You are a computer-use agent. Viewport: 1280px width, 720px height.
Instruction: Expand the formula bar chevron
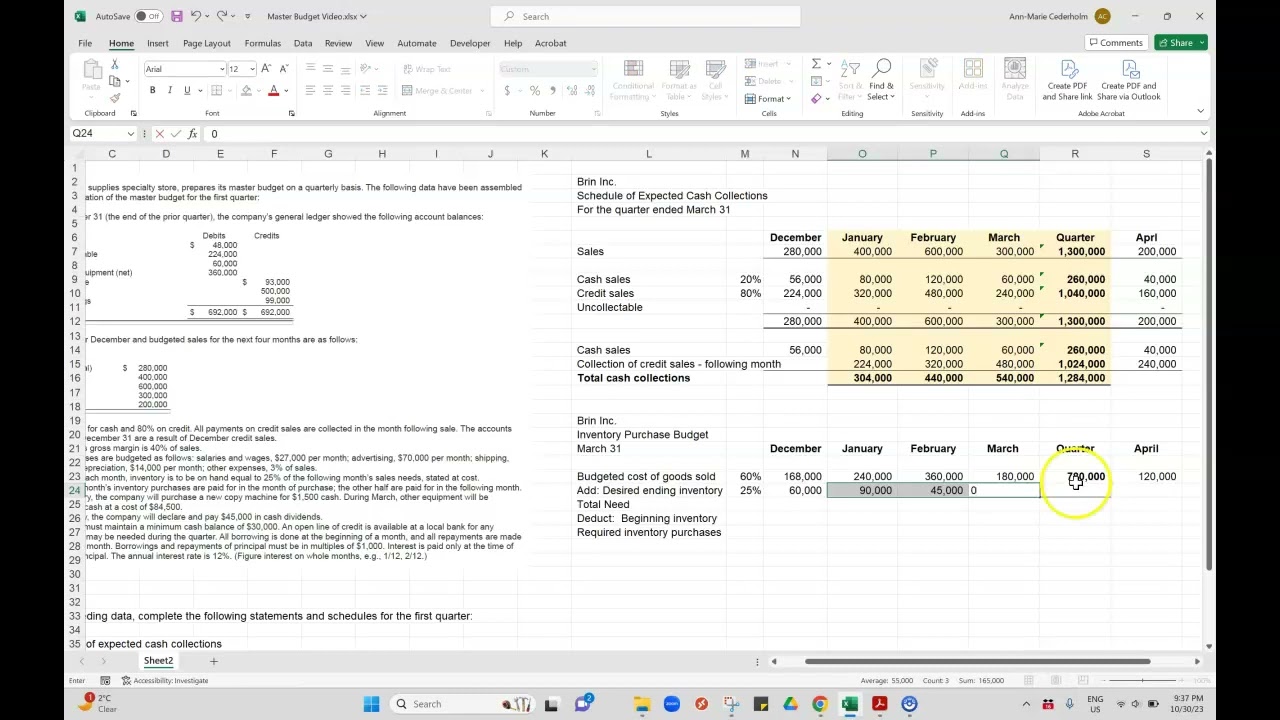[1203, 134]
